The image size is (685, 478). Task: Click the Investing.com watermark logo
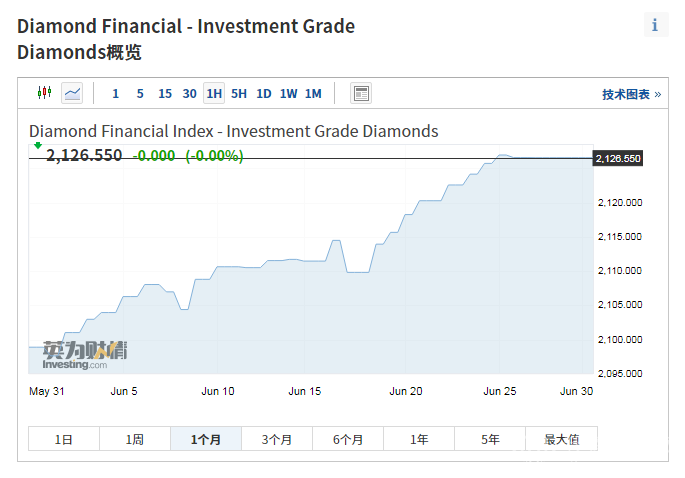click(85, 355)
